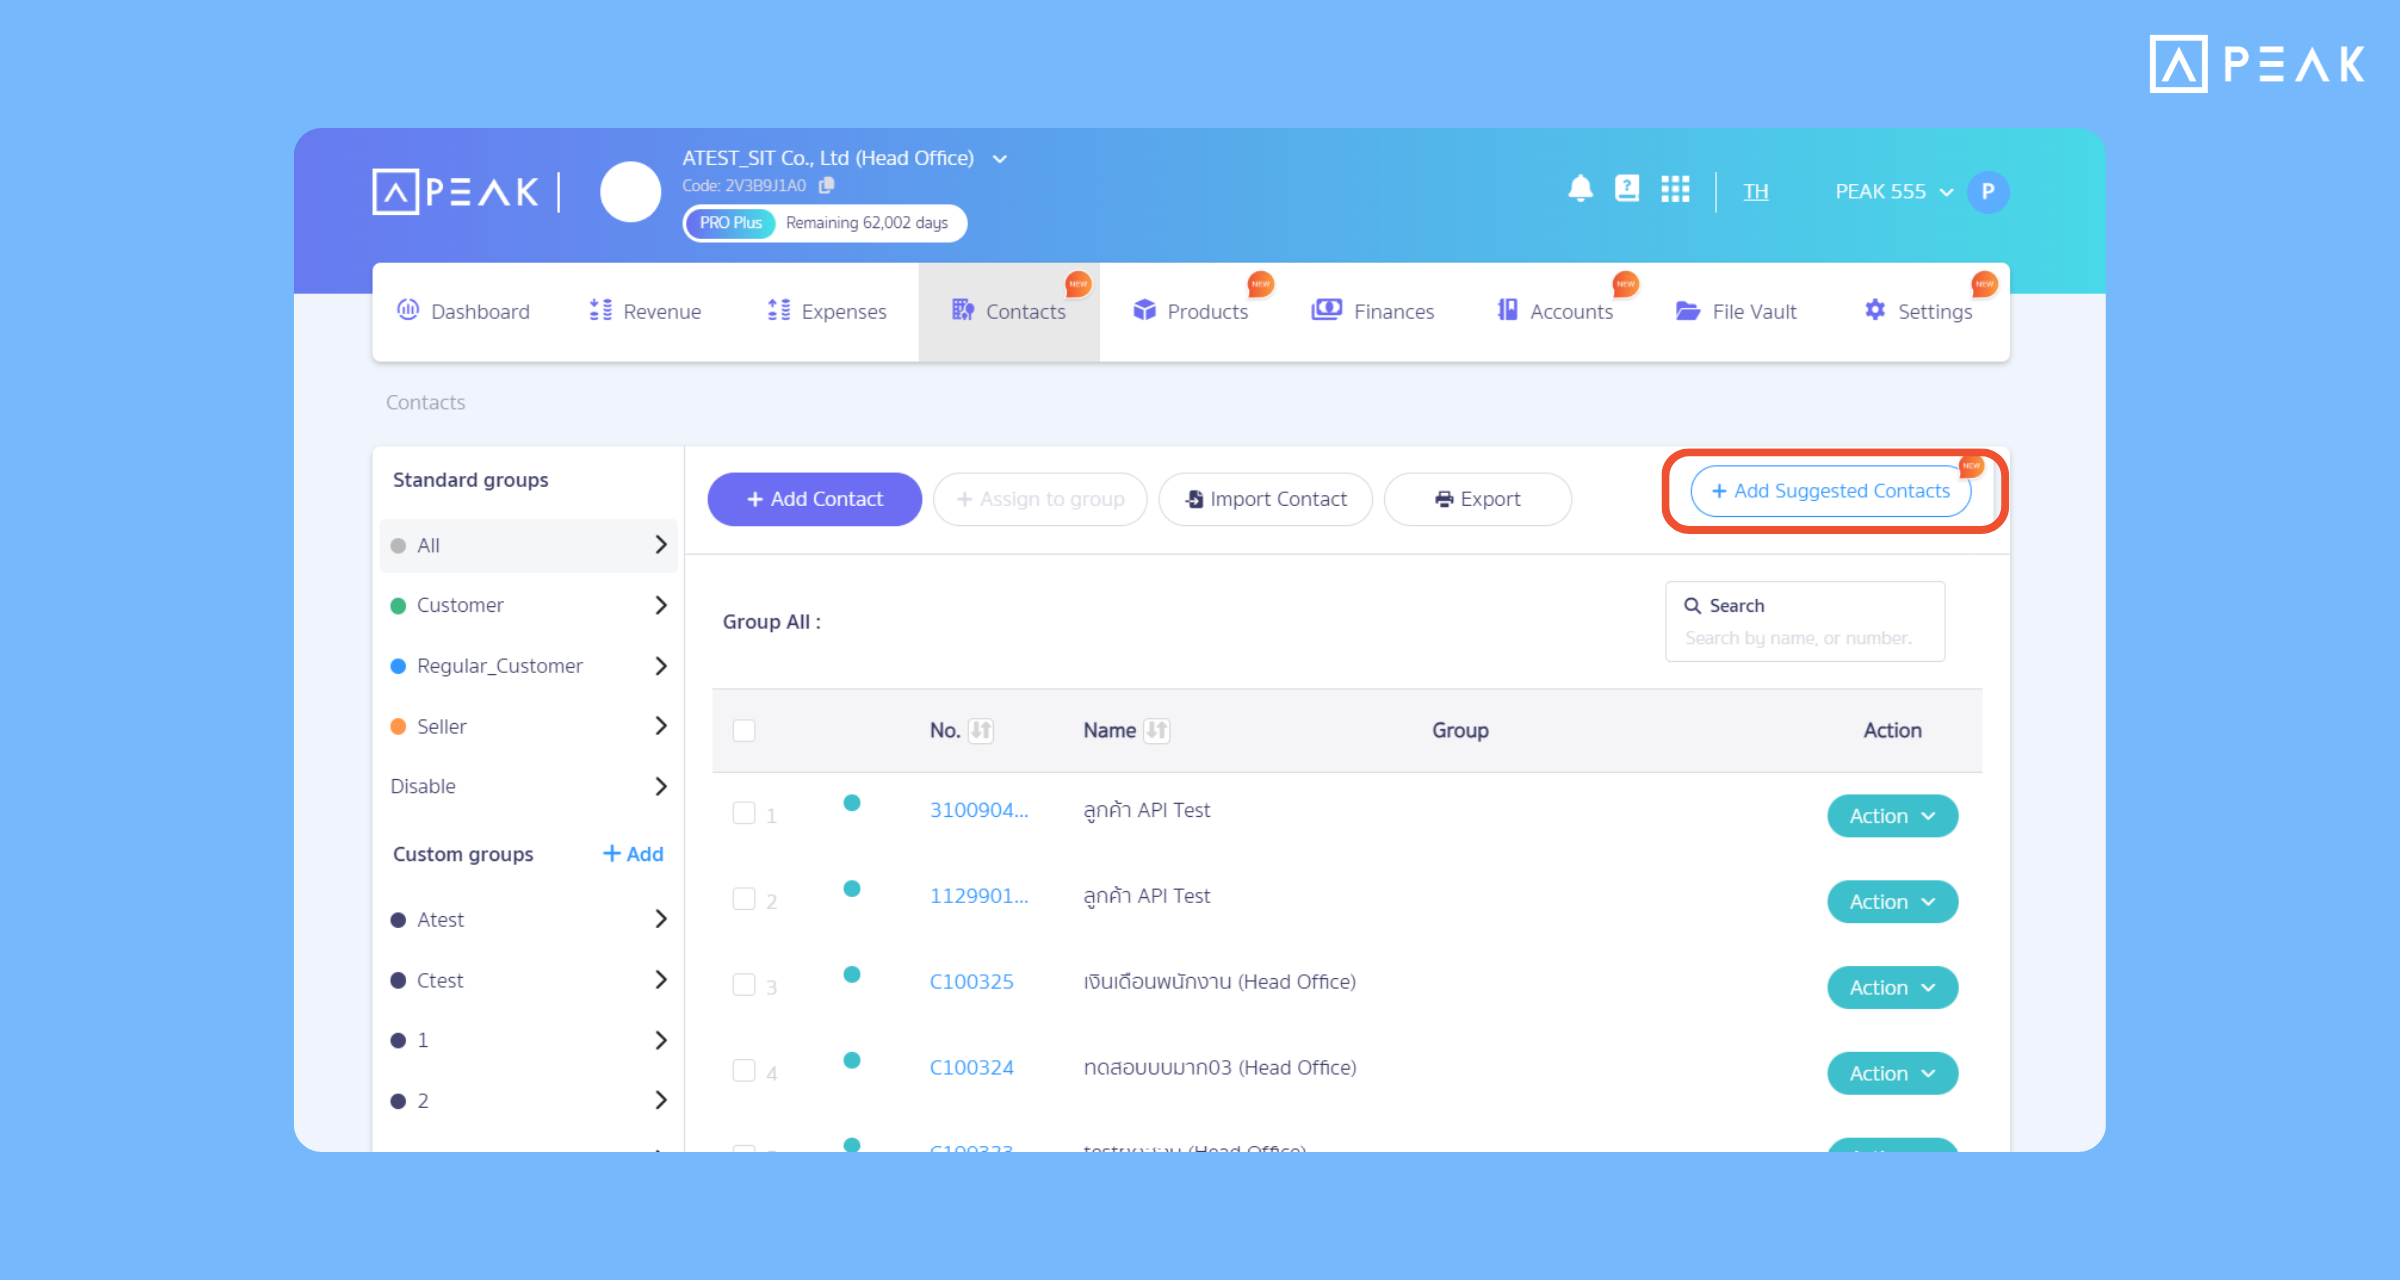Click the Expenses tab icon
This screenshot has width=2400, height=1280.
(x=779, y=310)
